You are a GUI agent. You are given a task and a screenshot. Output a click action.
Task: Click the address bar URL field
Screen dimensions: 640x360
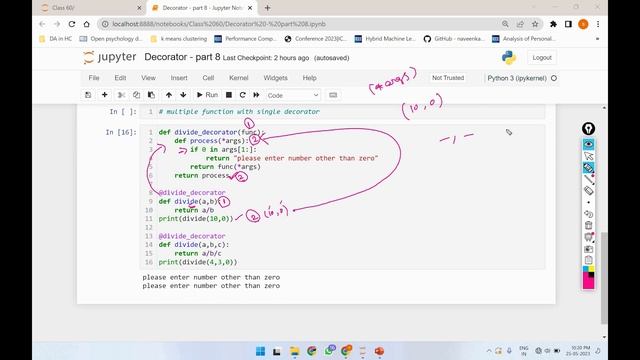[x=302, y=24]
